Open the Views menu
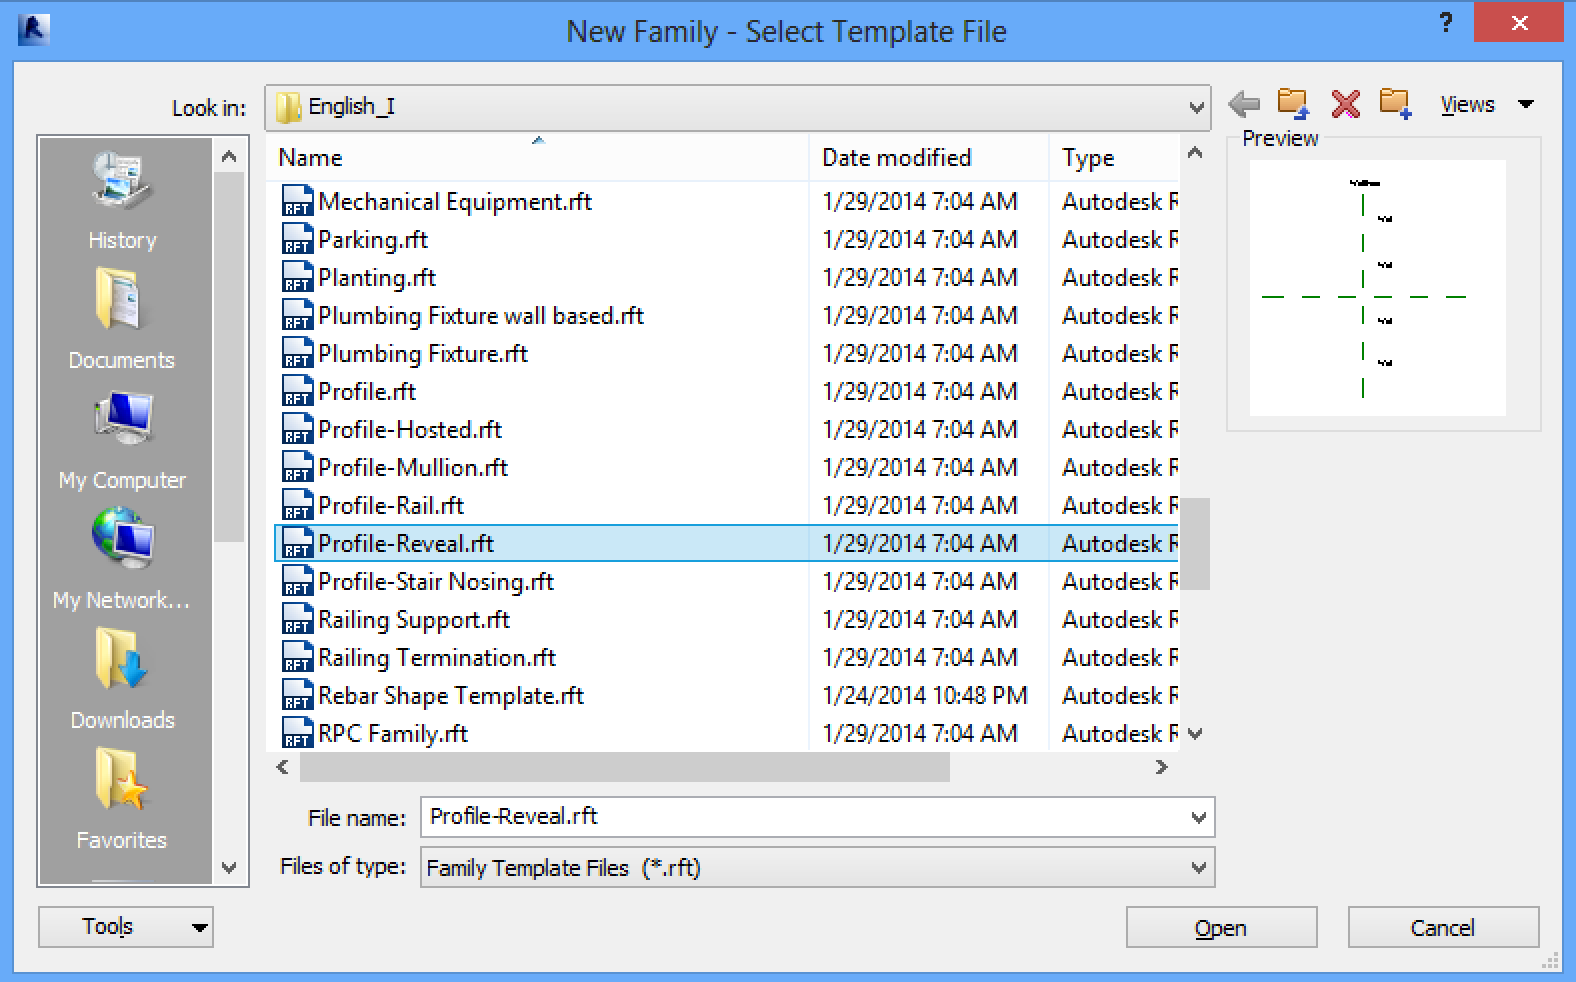This screenshot has height=982, width=1576. 1485,105
